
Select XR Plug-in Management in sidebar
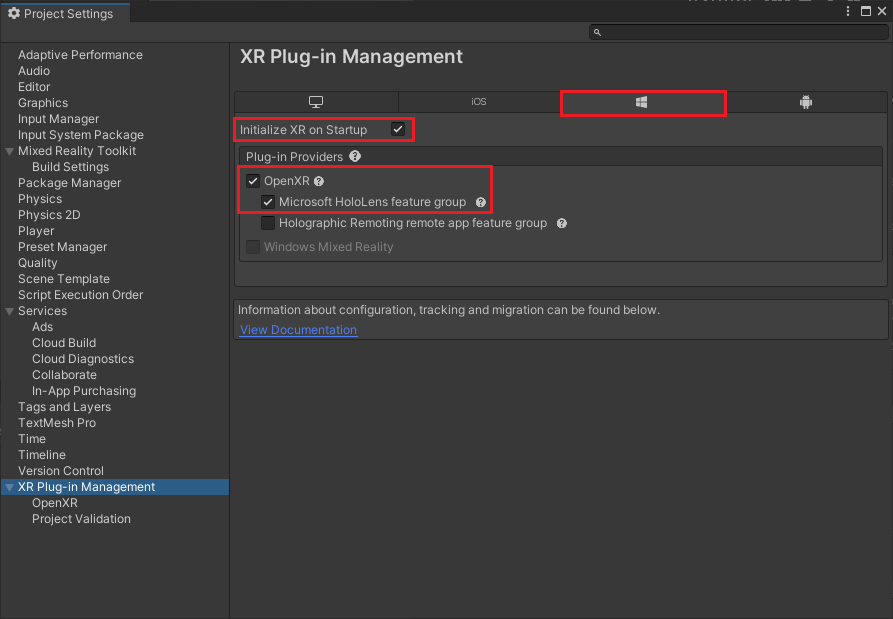pyautogui.click(x=87, y=487)
